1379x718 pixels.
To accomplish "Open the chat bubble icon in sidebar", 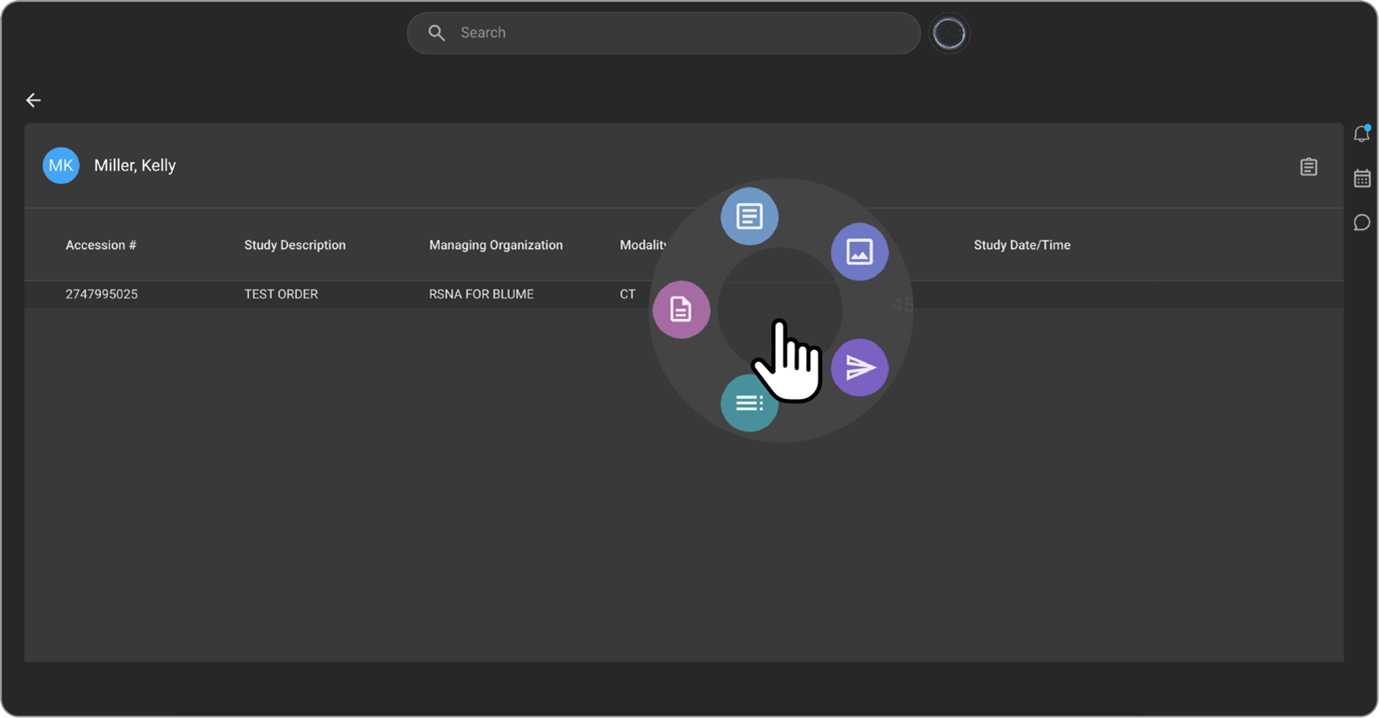I will 1361,222.
